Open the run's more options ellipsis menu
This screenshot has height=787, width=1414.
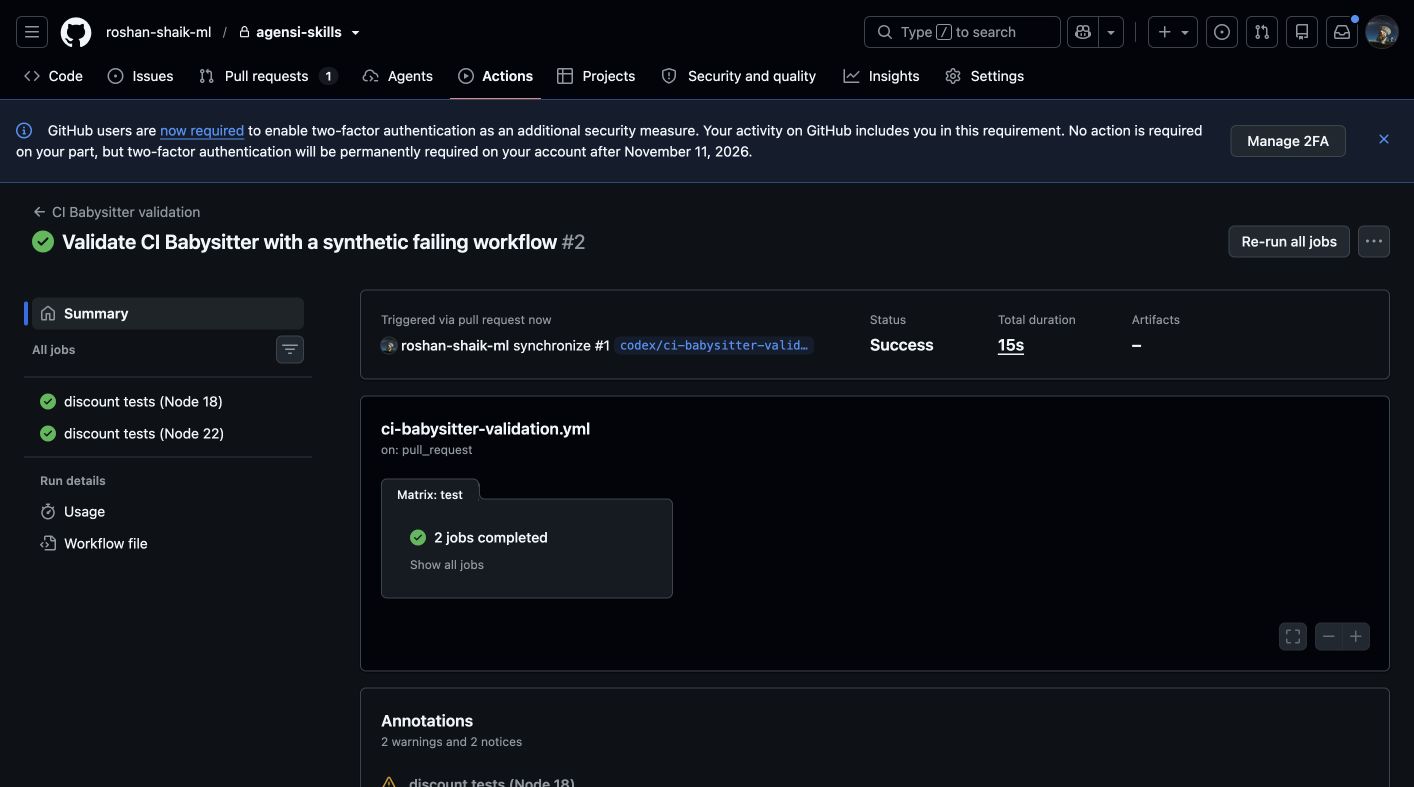tap(1374, 241)
